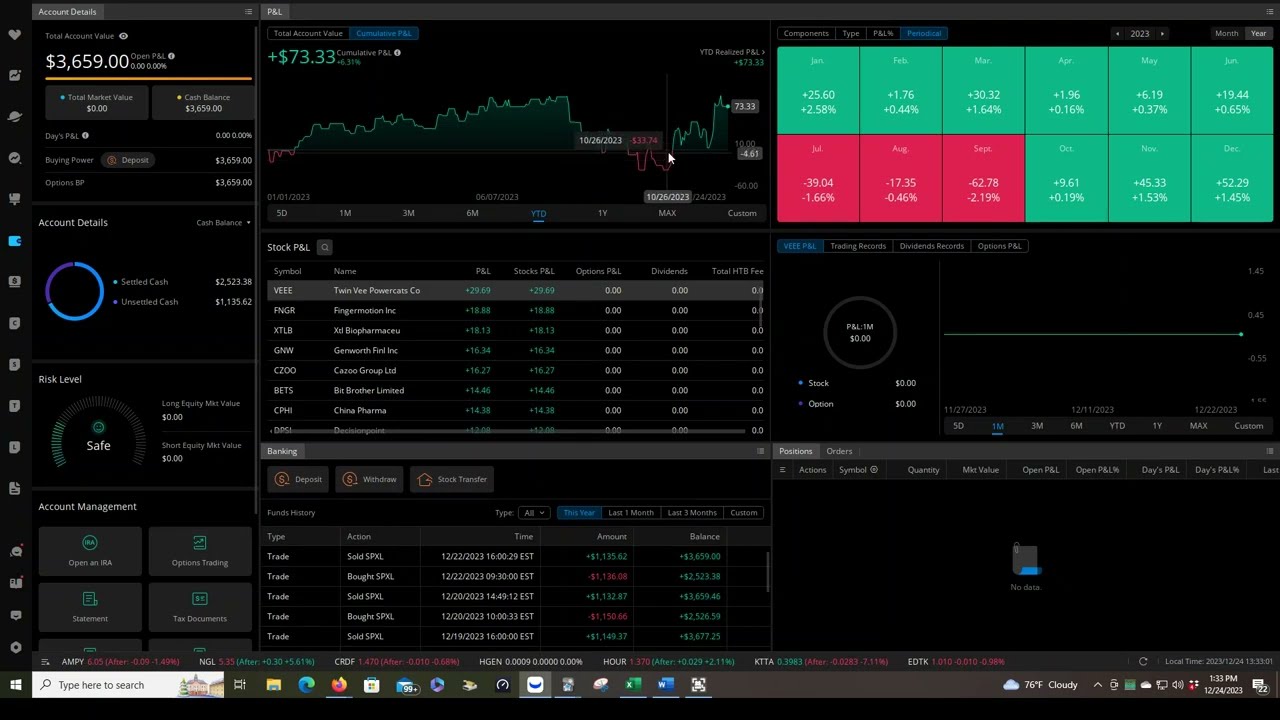Select the Sept. red P&L tile
Viewport: 1280px width, 720px height.
[x=983, y=178]
